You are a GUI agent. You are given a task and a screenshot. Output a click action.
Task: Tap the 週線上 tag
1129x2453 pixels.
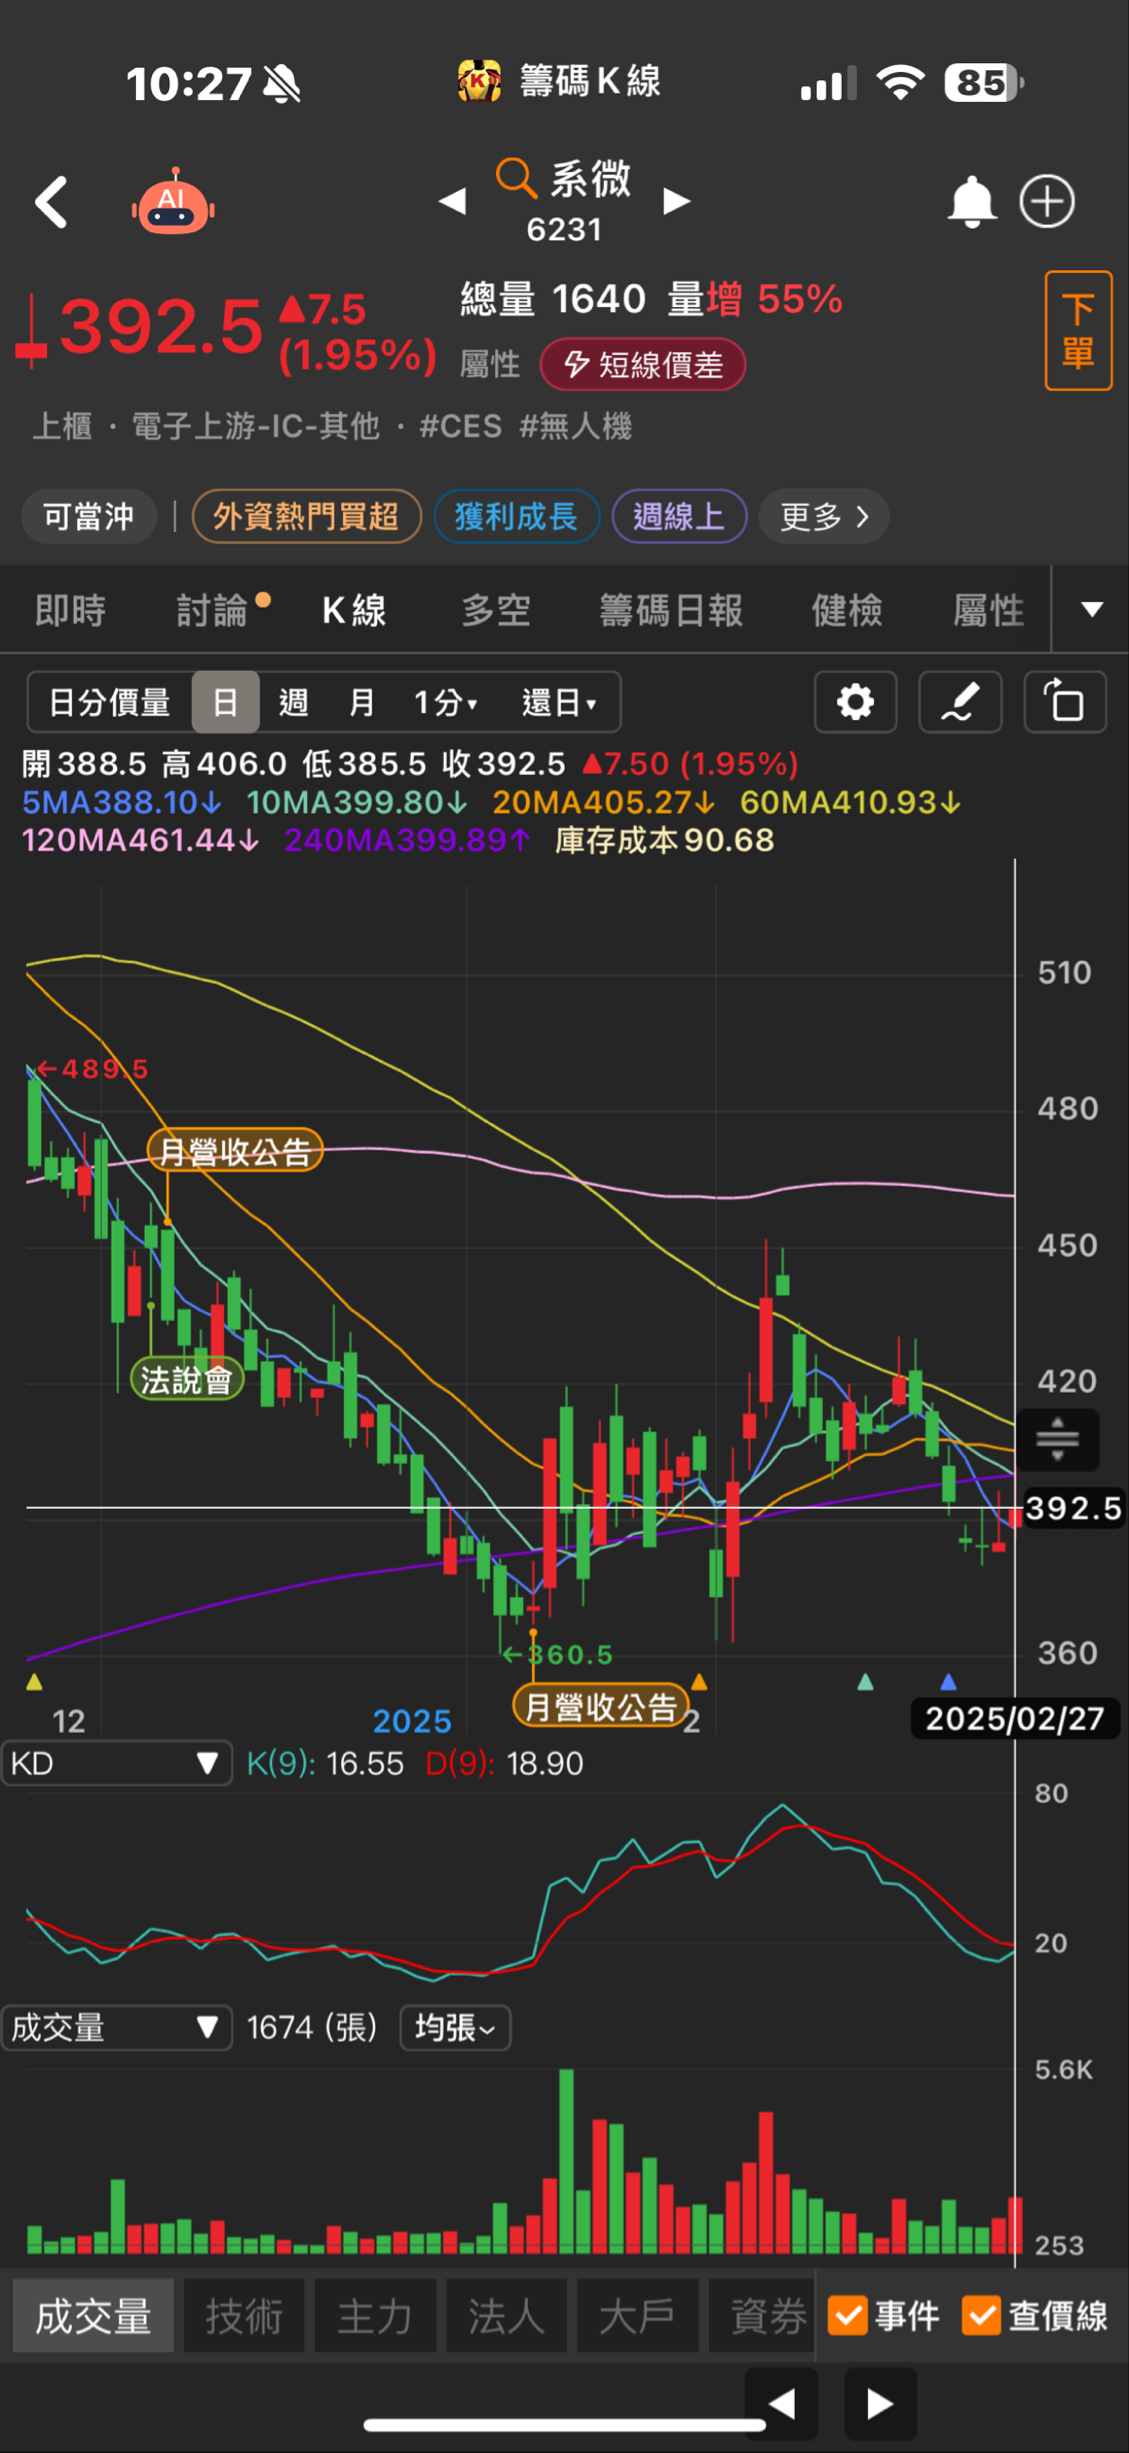(x=679, y=516)
